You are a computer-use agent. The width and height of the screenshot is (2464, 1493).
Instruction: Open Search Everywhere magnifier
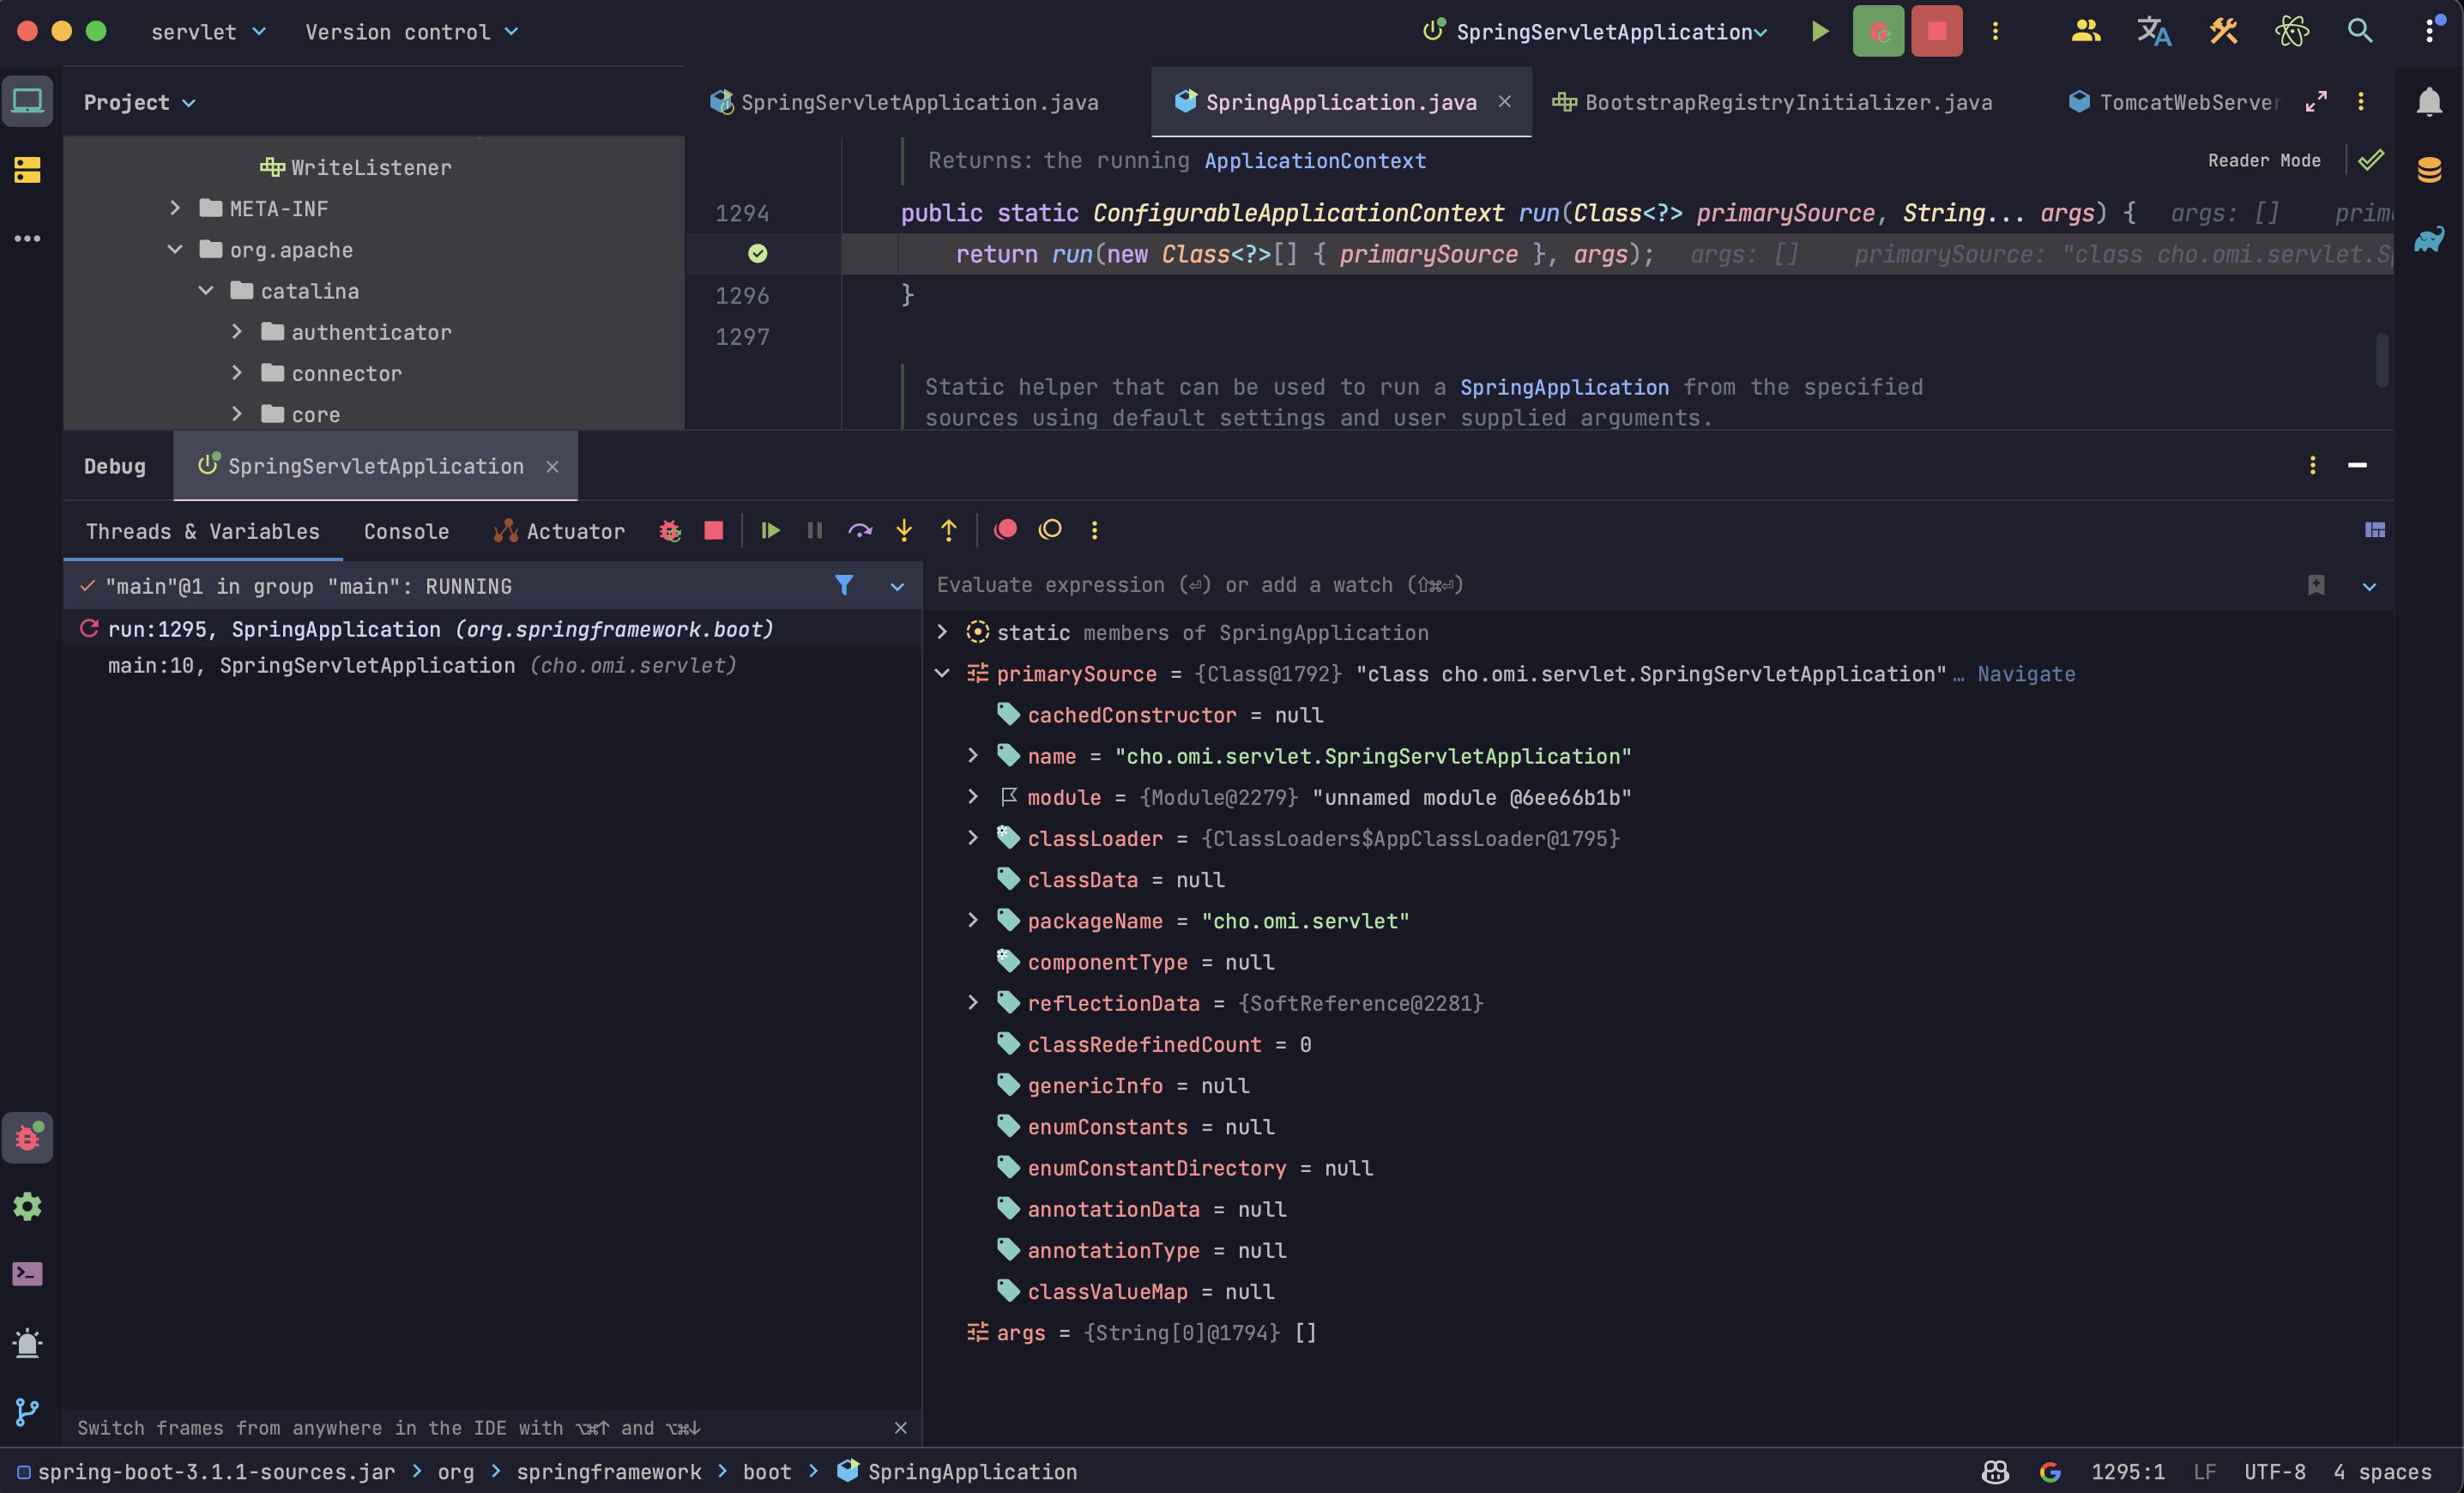coord(2360,31)
